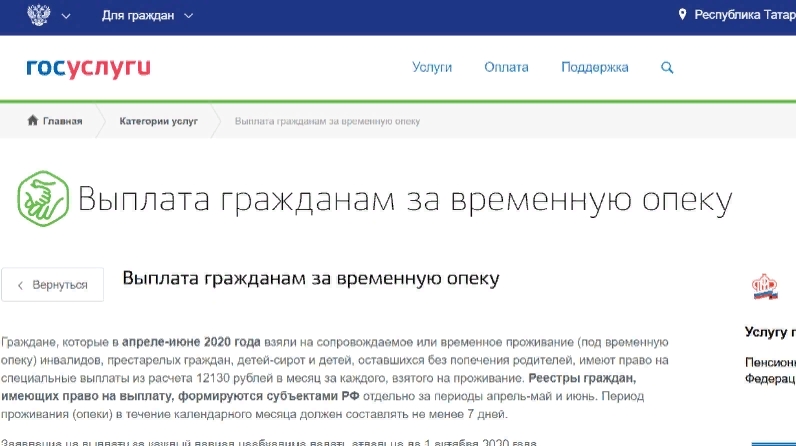Open the Услуги menu item
This screenshot has width=796, height=446.
[x=432, y=68]
